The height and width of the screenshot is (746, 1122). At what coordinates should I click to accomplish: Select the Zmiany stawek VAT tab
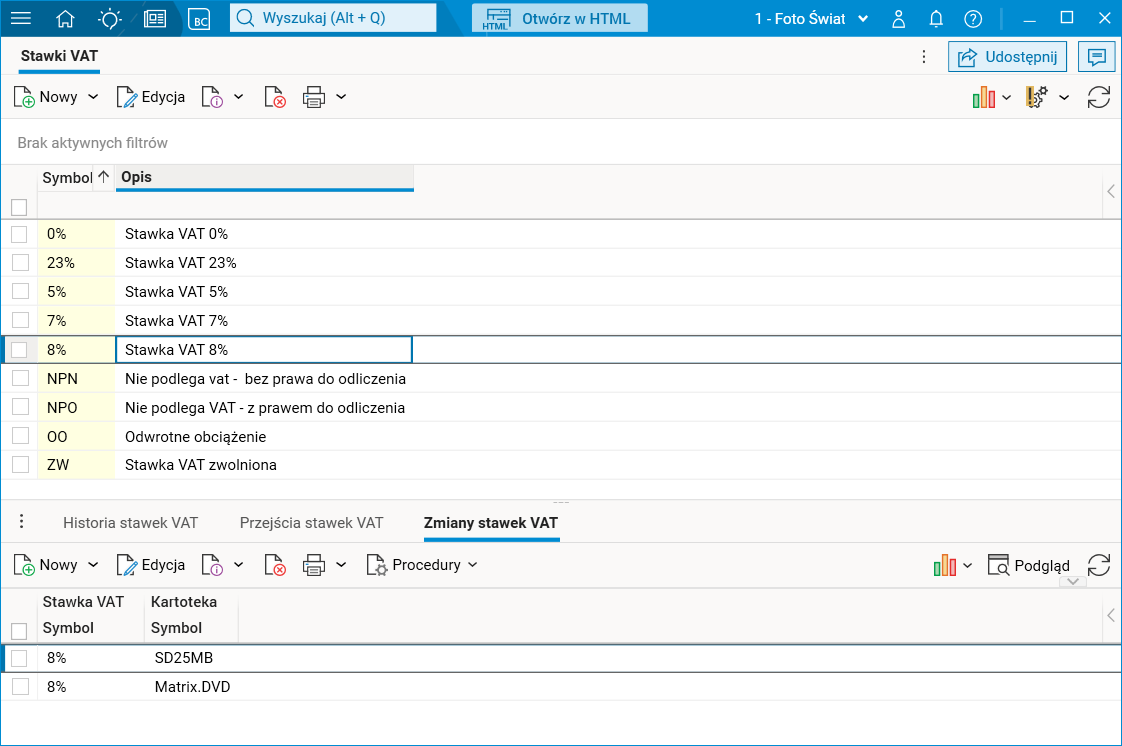[491, 523]
